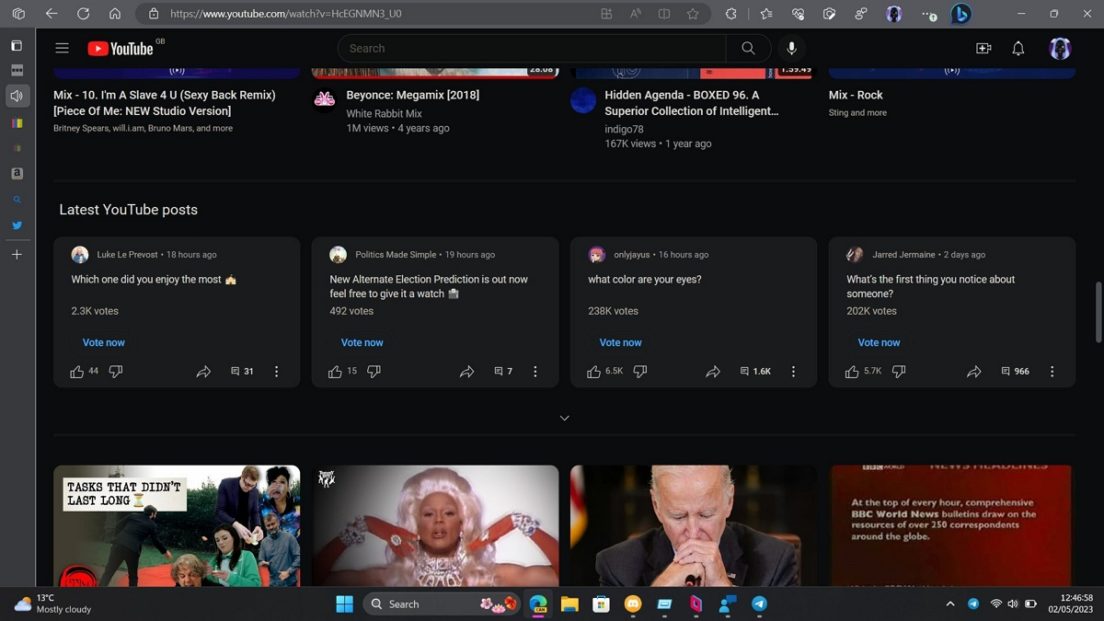Image resolution: width=1104 pixels, height=621 pixels.
Task: Open the Edge settings menu
Action: coord(927,14)
